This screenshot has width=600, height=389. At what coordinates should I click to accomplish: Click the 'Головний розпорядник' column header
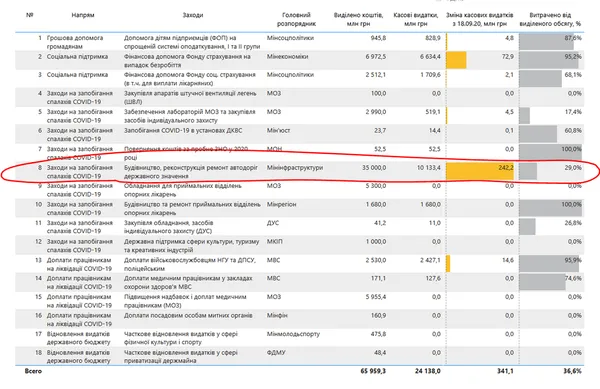pyautogui.click(x=296, y=20)
